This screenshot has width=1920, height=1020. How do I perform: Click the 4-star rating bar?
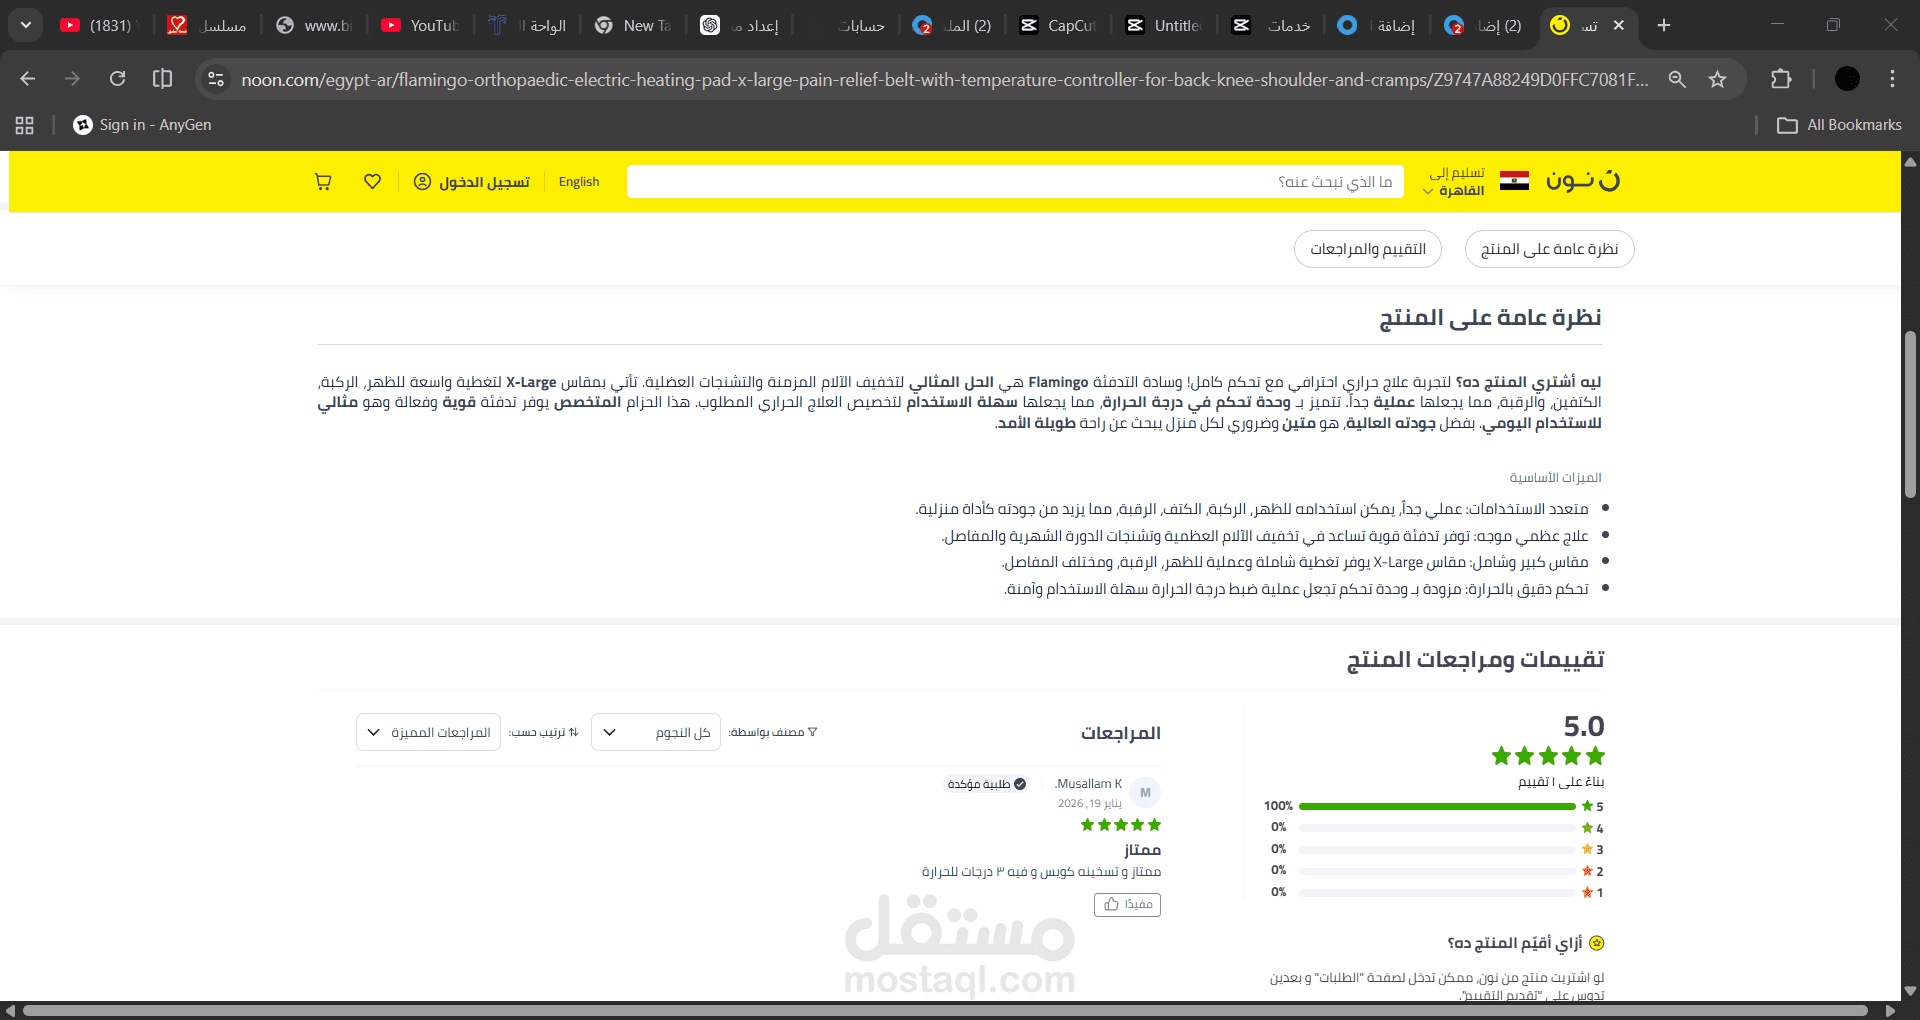pos(1437,828)
